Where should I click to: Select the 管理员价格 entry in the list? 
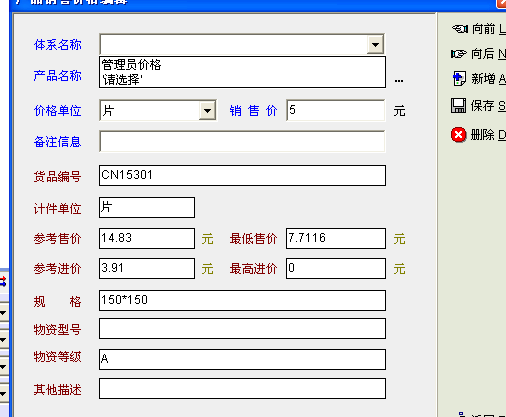point(131,65)
